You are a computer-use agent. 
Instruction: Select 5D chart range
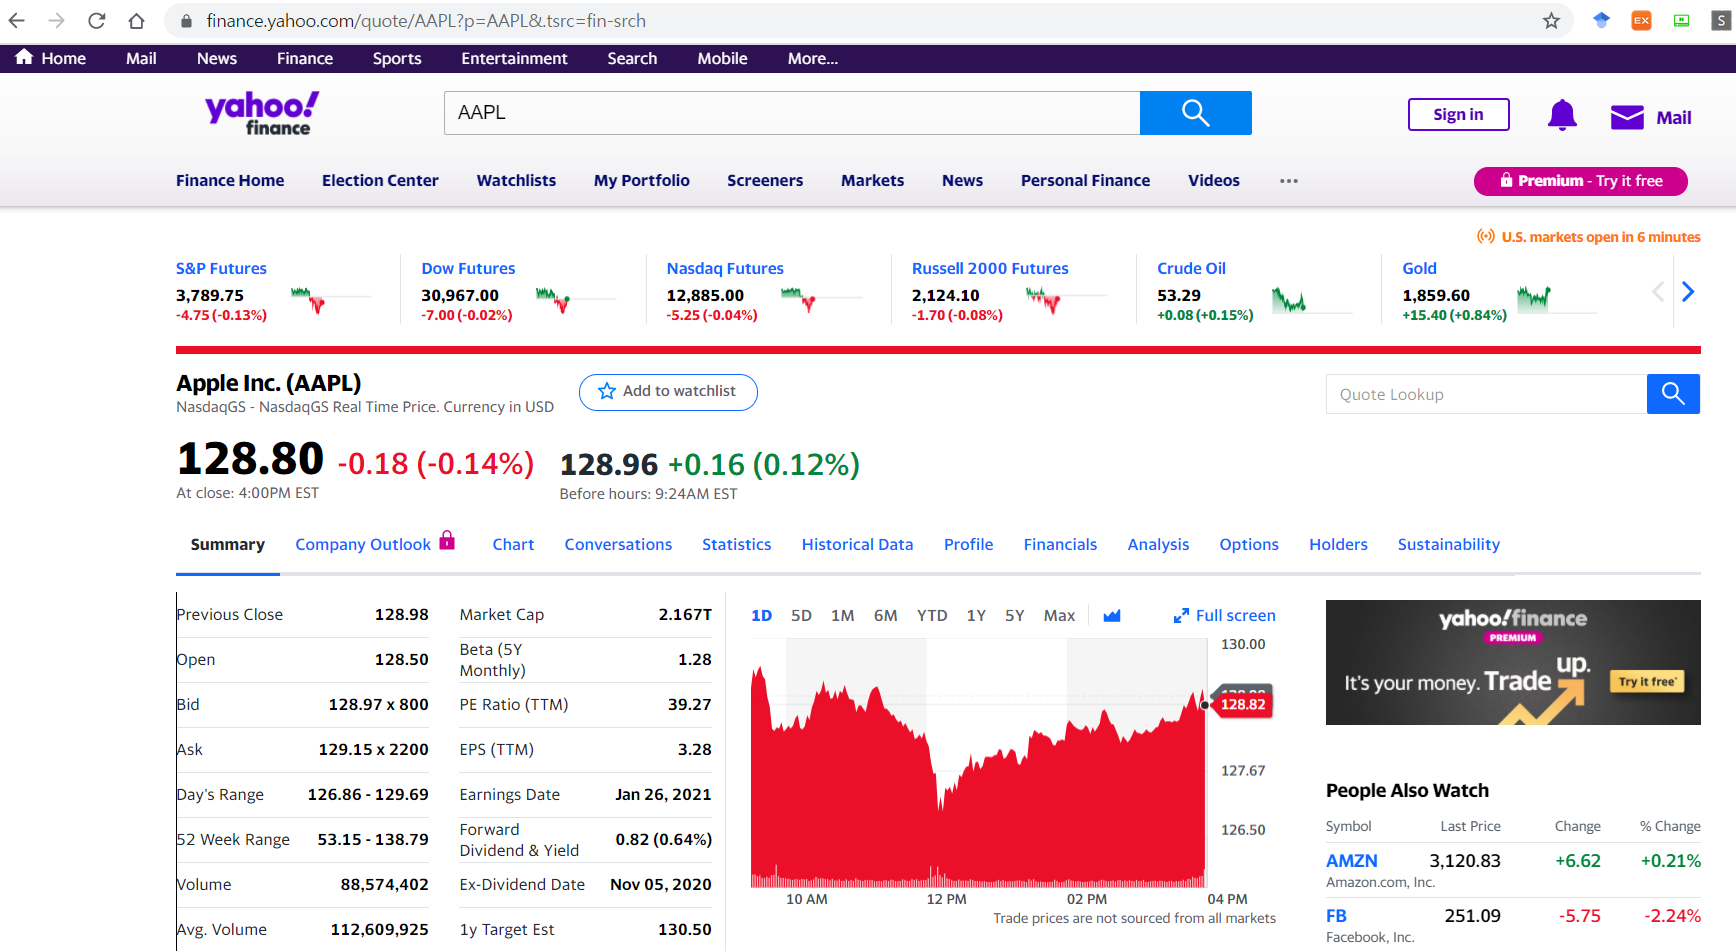[x=801, y=616]
